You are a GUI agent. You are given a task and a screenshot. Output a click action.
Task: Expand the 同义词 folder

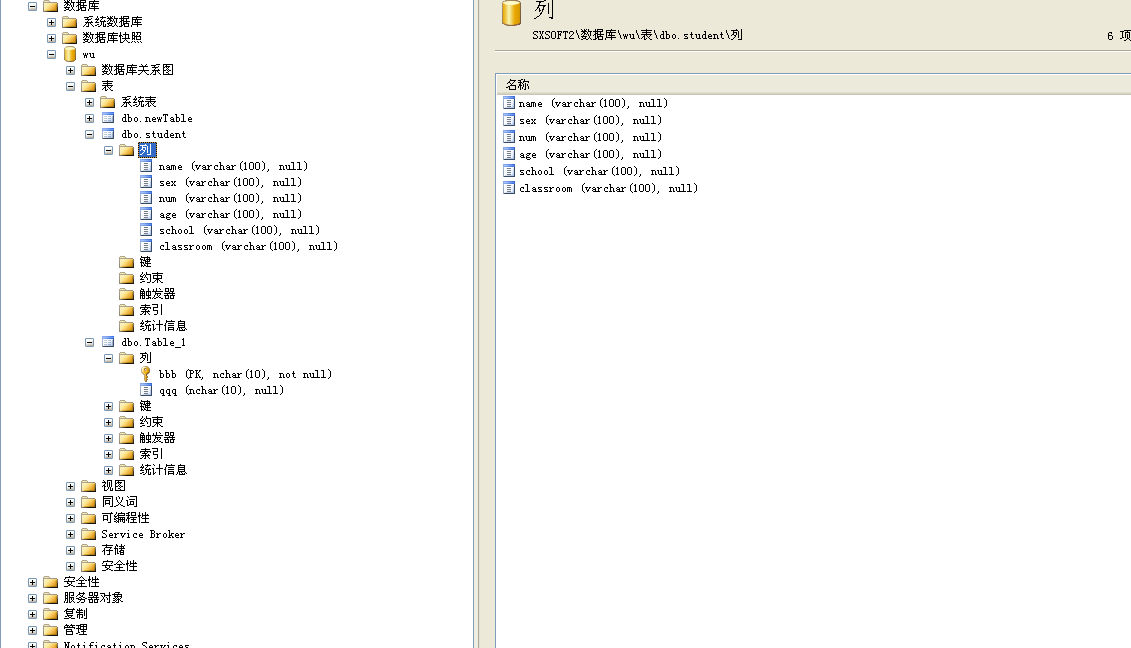[70, 502]
